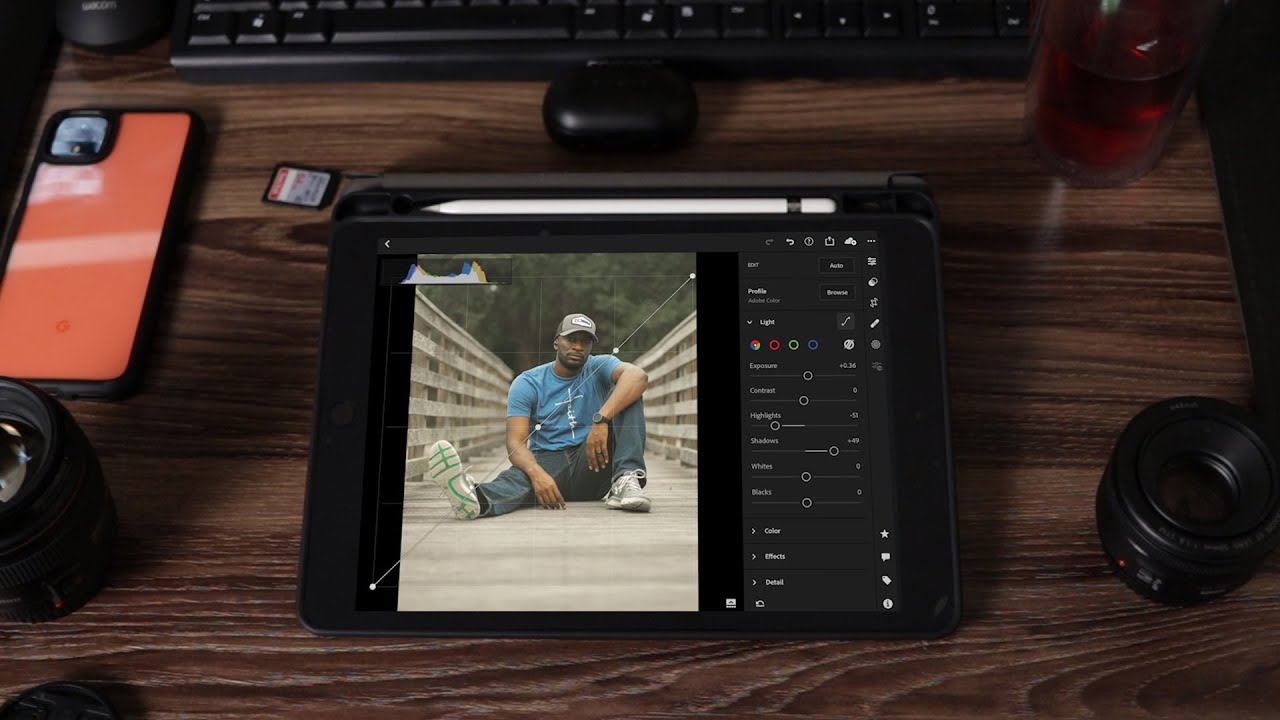Image resolution: width=1280 pixels, height=720 pixels.
Task: Select the Blue curve channel
Action: point(813,345)
